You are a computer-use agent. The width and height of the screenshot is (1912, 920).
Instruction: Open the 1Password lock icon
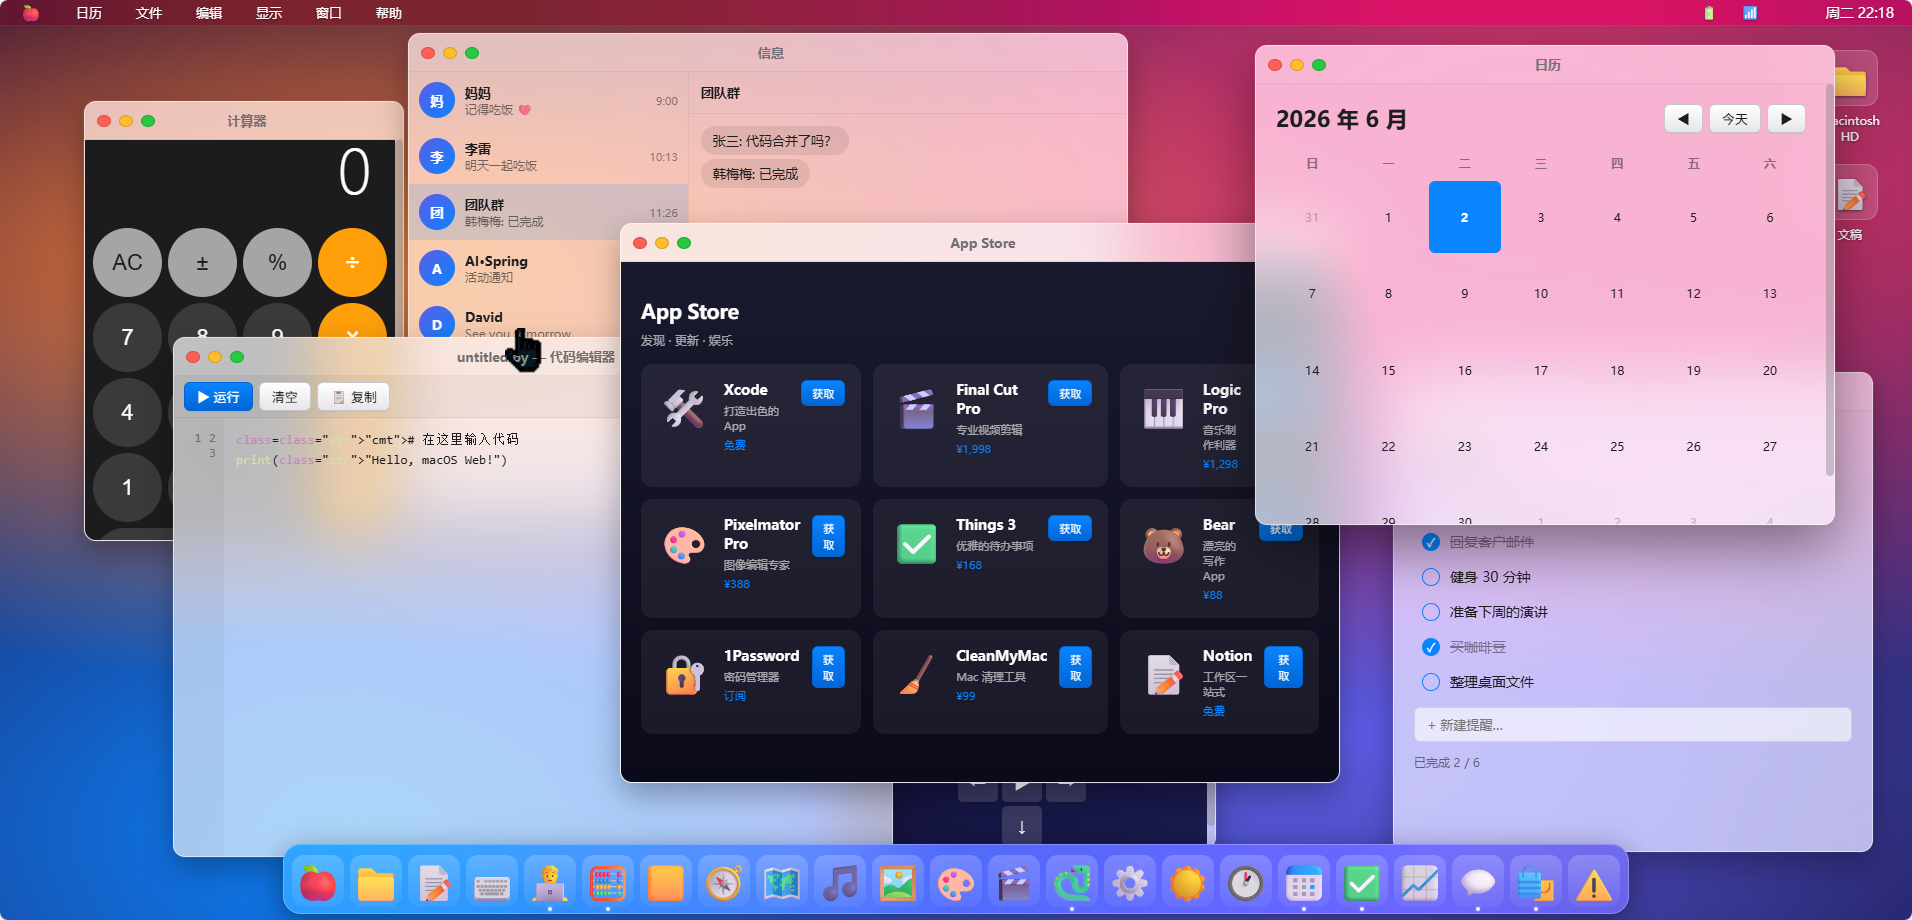[x=684, y=675]
